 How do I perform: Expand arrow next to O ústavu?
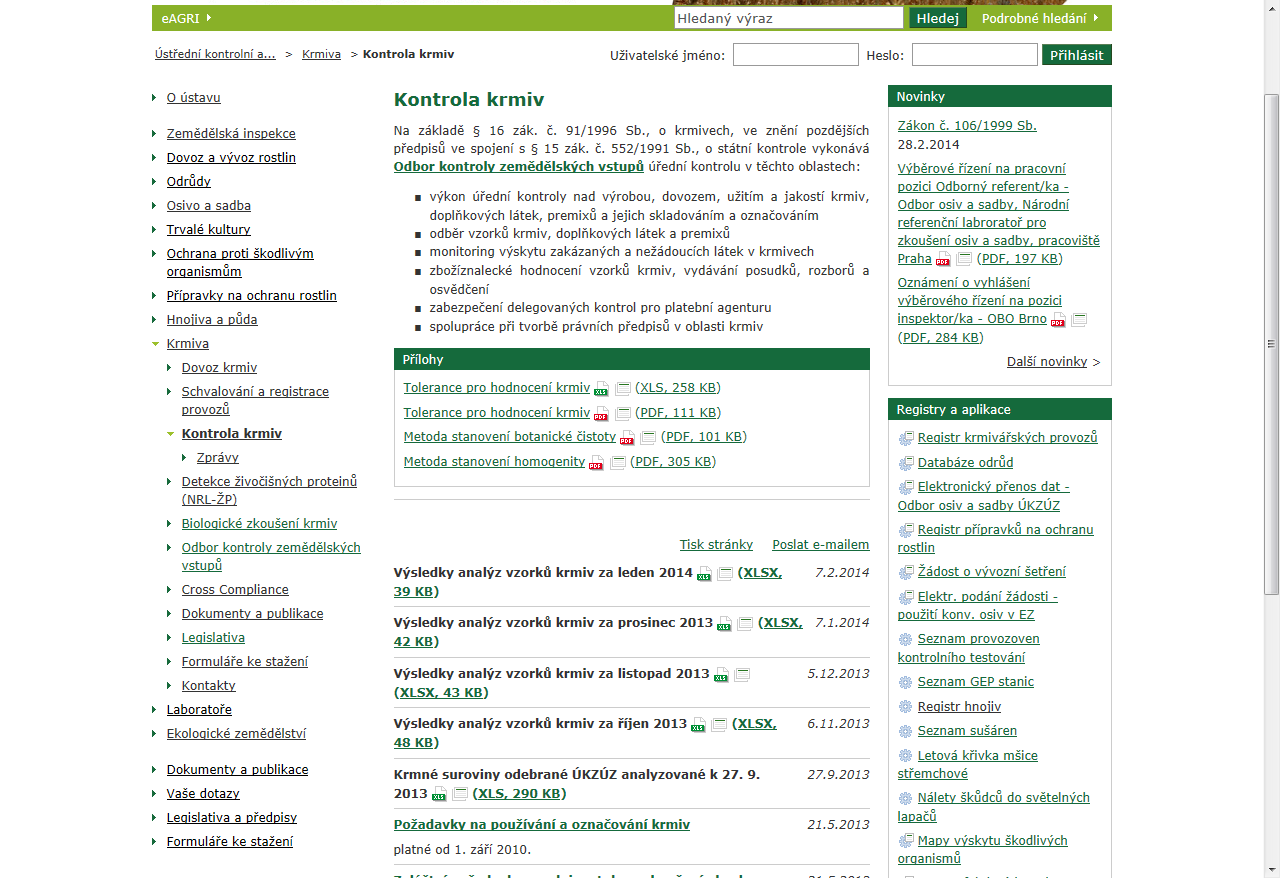(155, 98)
